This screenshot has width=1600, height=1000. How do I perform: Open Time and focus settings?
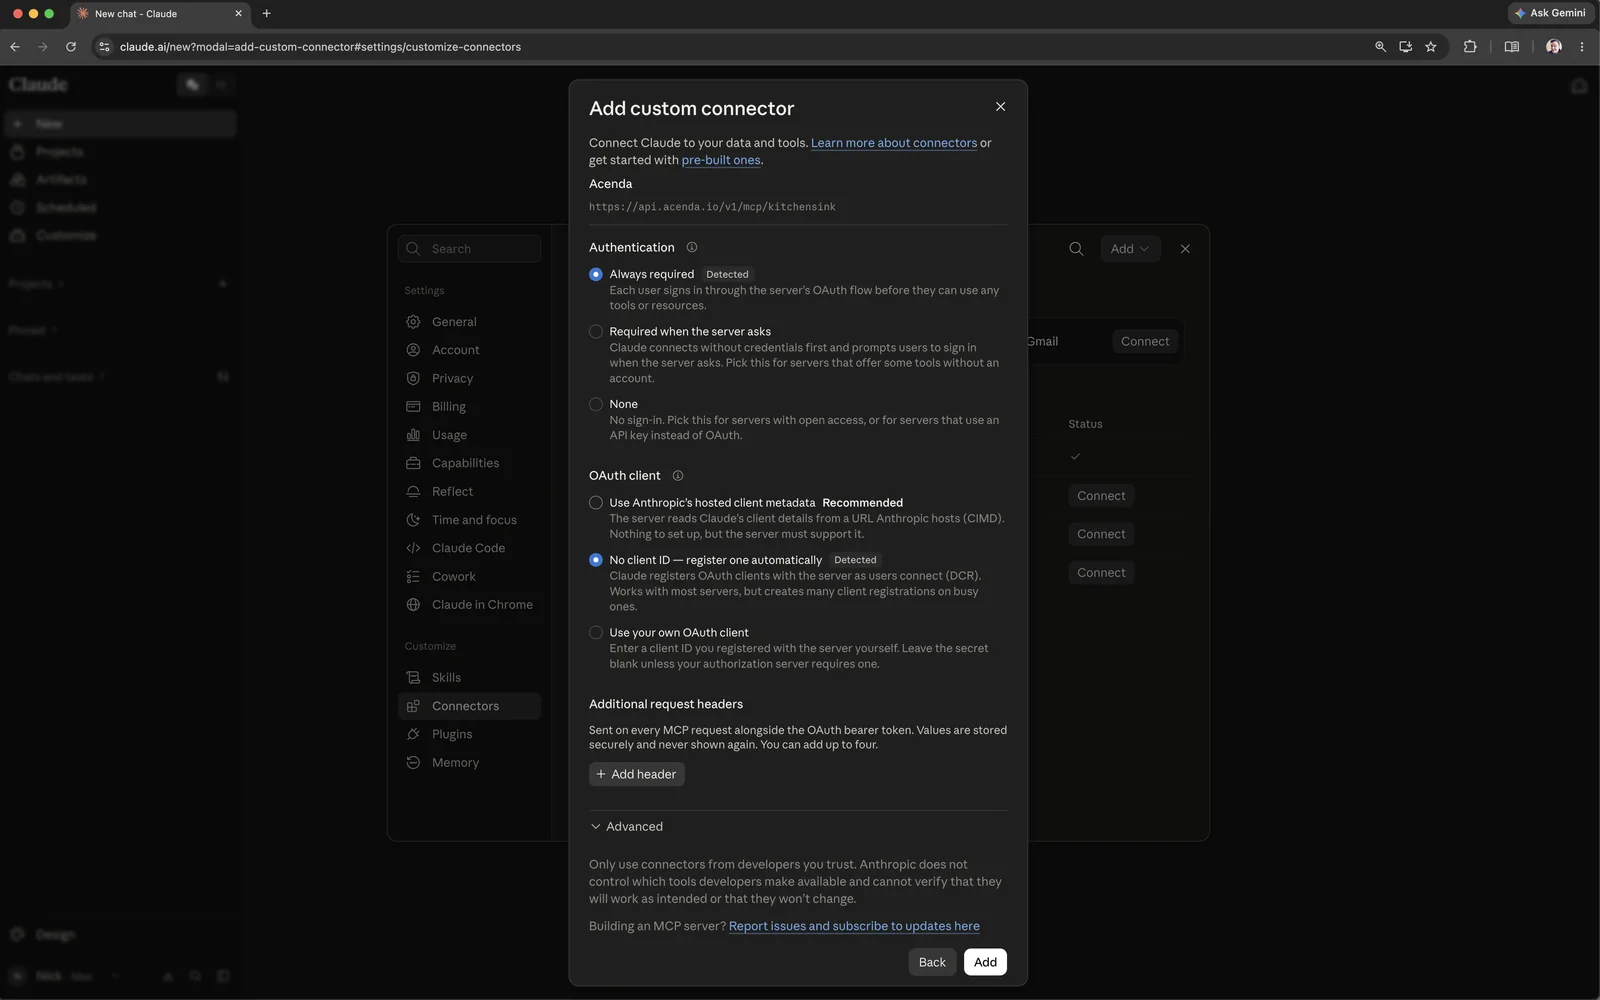[x=469, y=520]
